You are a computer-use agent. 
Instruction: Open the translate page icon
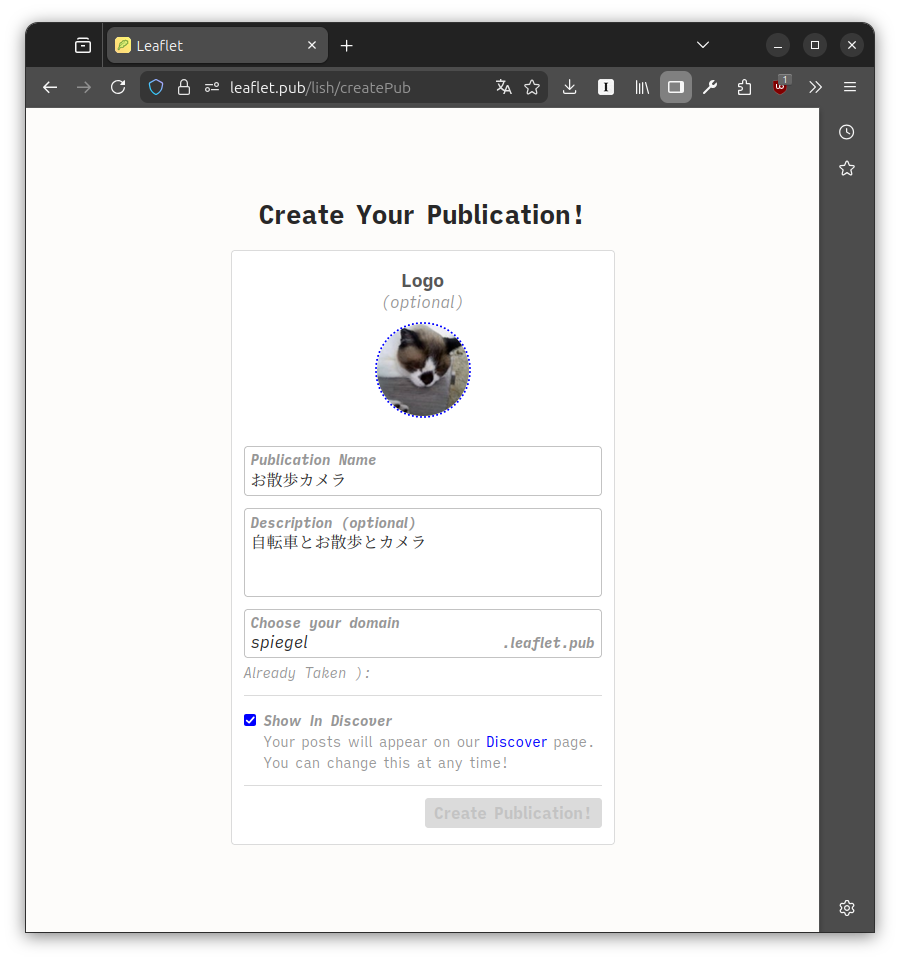(503, 87)
